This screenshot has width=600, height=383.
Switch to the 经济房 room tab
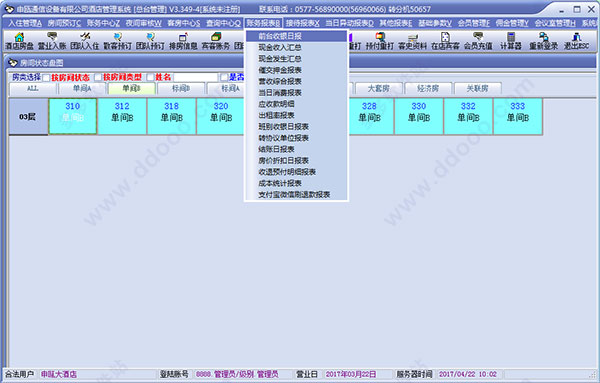click(428, 88)
